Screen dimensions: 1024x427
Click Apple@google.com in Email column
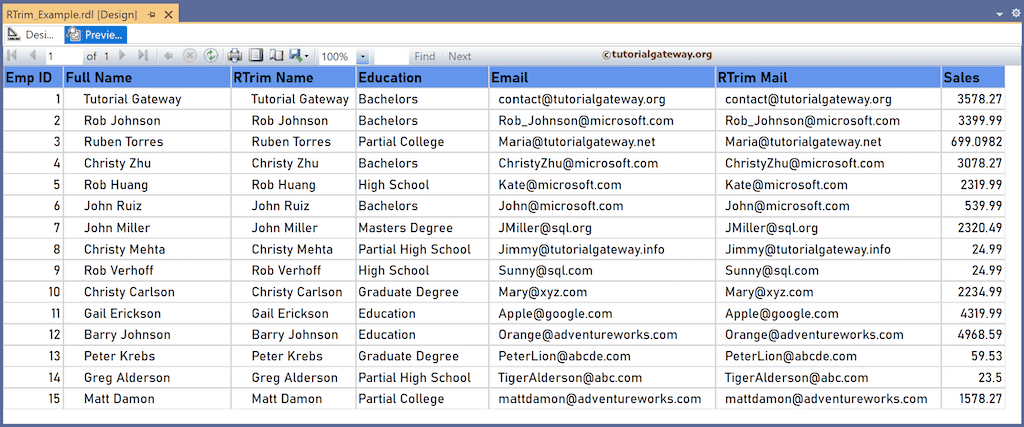point(555,313)
